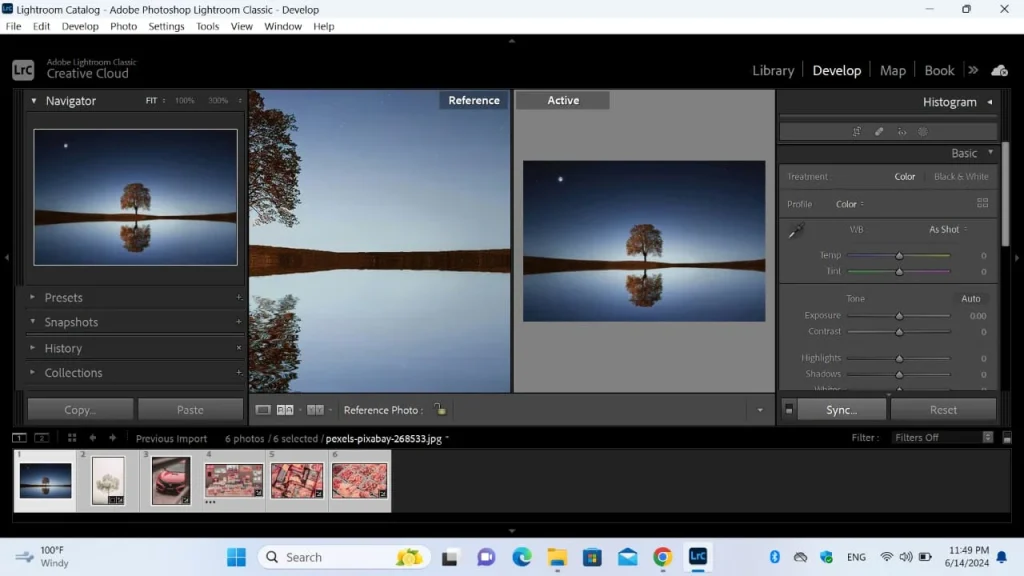The height and width of the screenshot is (576, 1024).
Task: Set Navigator zoom to 300%
Action: pos(218,101)
